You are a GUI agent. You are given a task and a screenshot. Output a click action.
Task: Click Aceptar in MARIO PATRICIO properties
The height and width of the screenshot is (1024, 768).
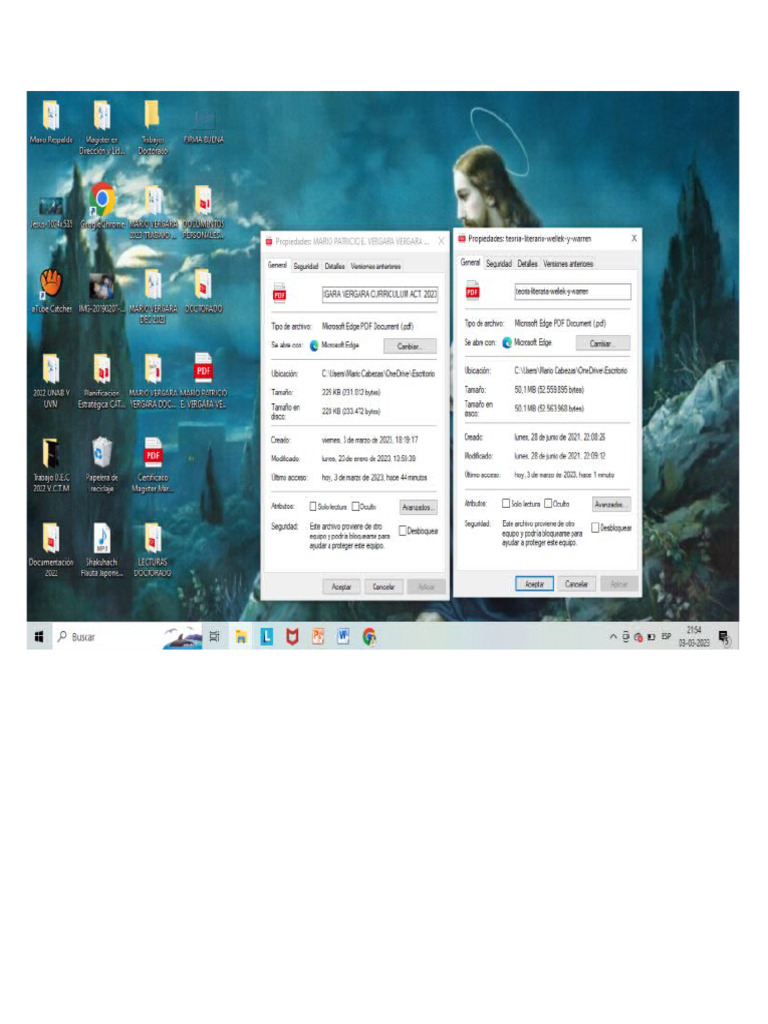(342, 586)
